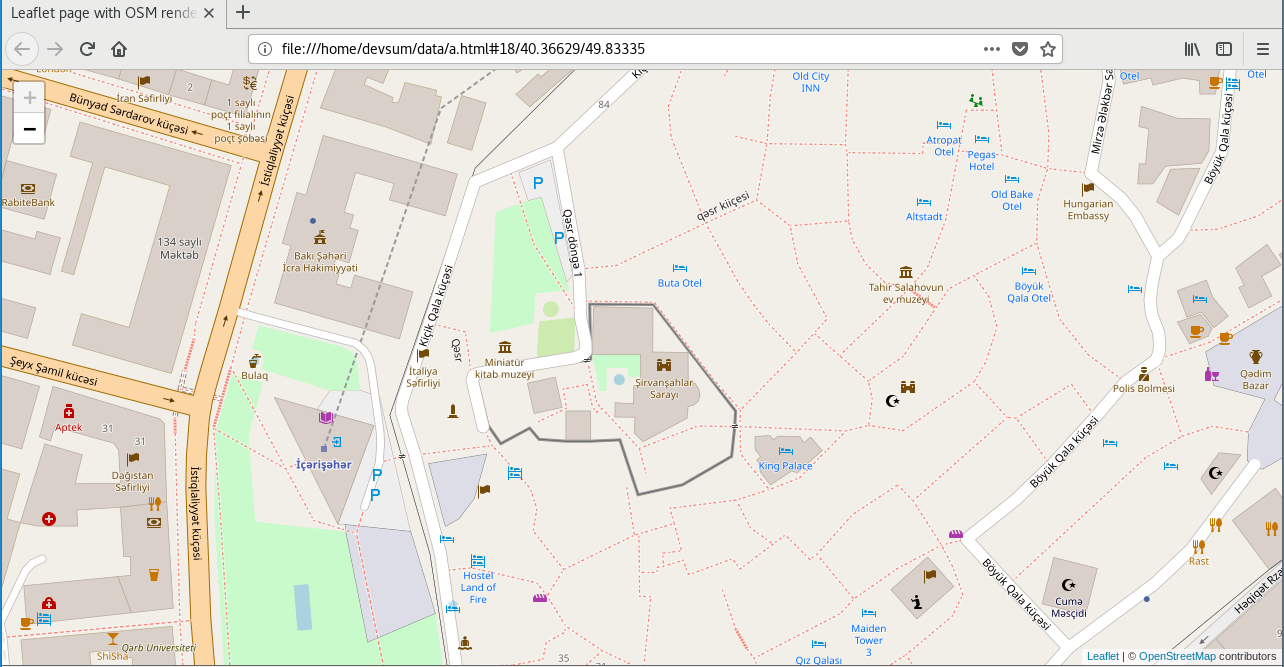Reload the current page
This screenshot has height=667, width=1284.
[87, 49]
